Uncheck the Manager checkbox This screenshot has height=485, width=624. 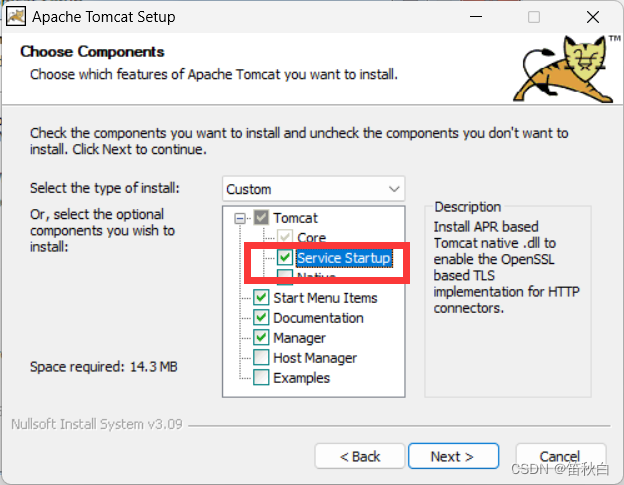[x=261, y=337]
